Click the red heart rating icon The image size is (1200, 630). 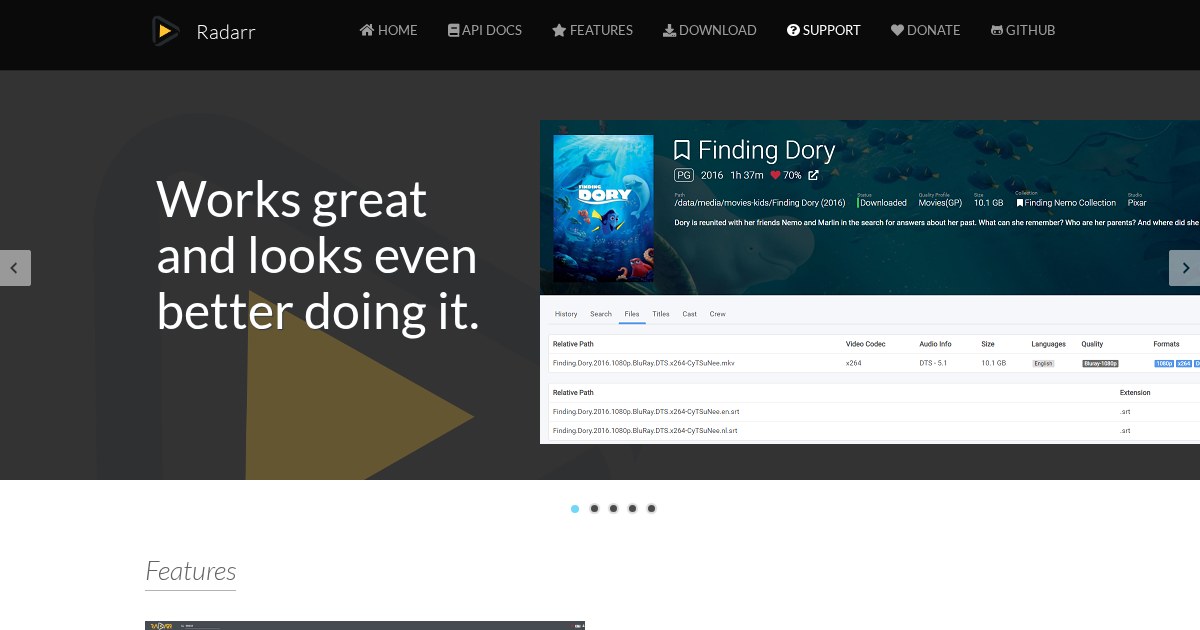tap(774, 175)
